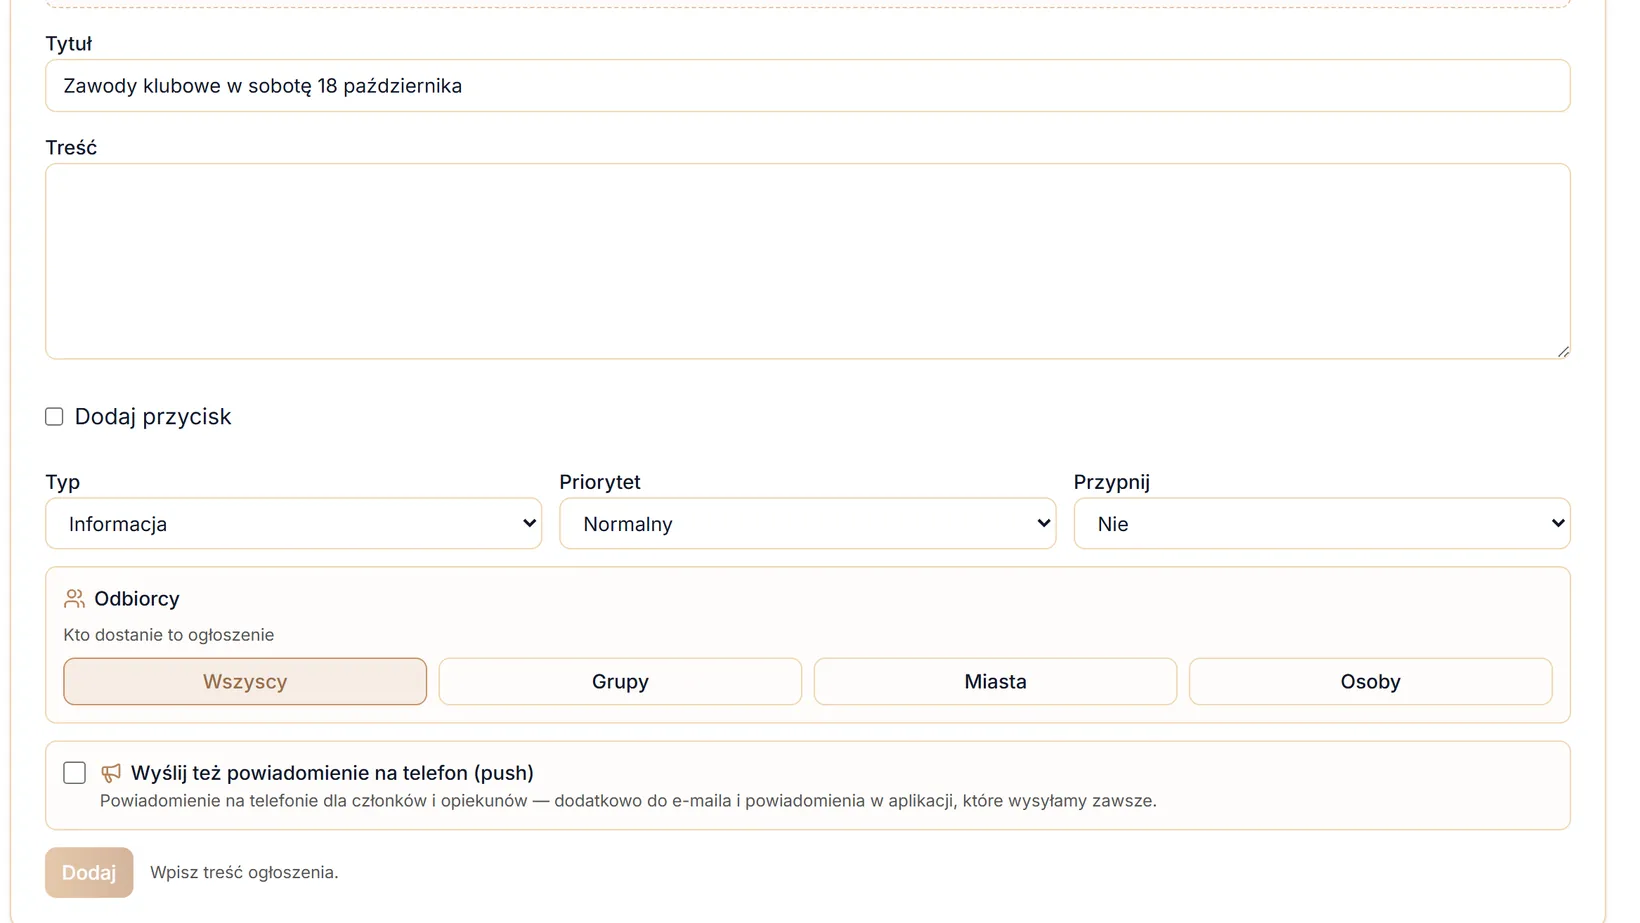The height and width of the screenshot is (923, 1640).
Task: Click the 'Treść' field label
Action: tap(71, 148)
